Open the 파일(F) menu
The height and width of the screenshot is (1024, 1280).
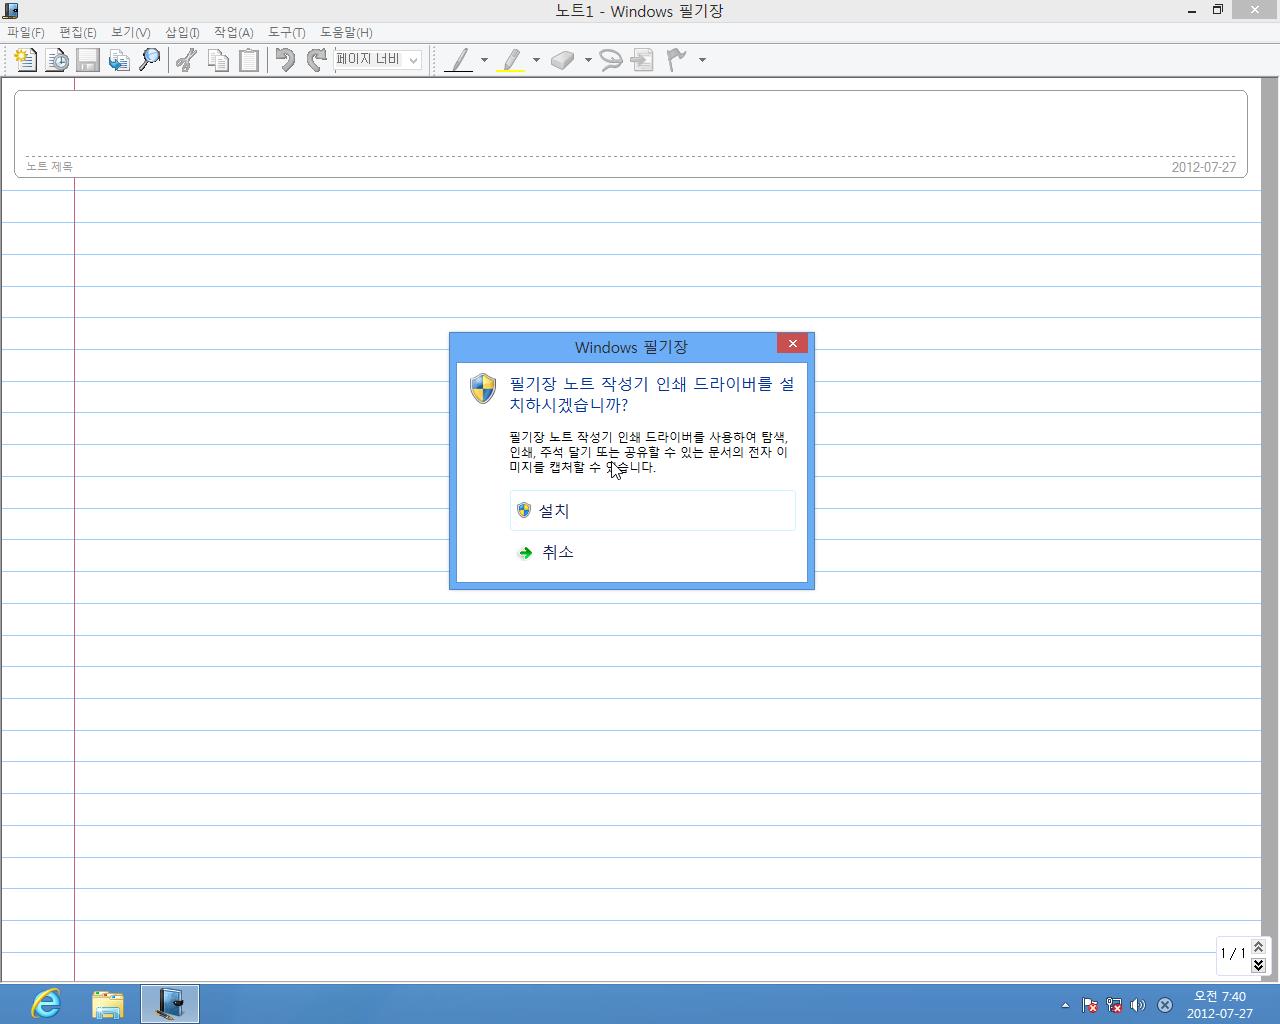(26, 32)
